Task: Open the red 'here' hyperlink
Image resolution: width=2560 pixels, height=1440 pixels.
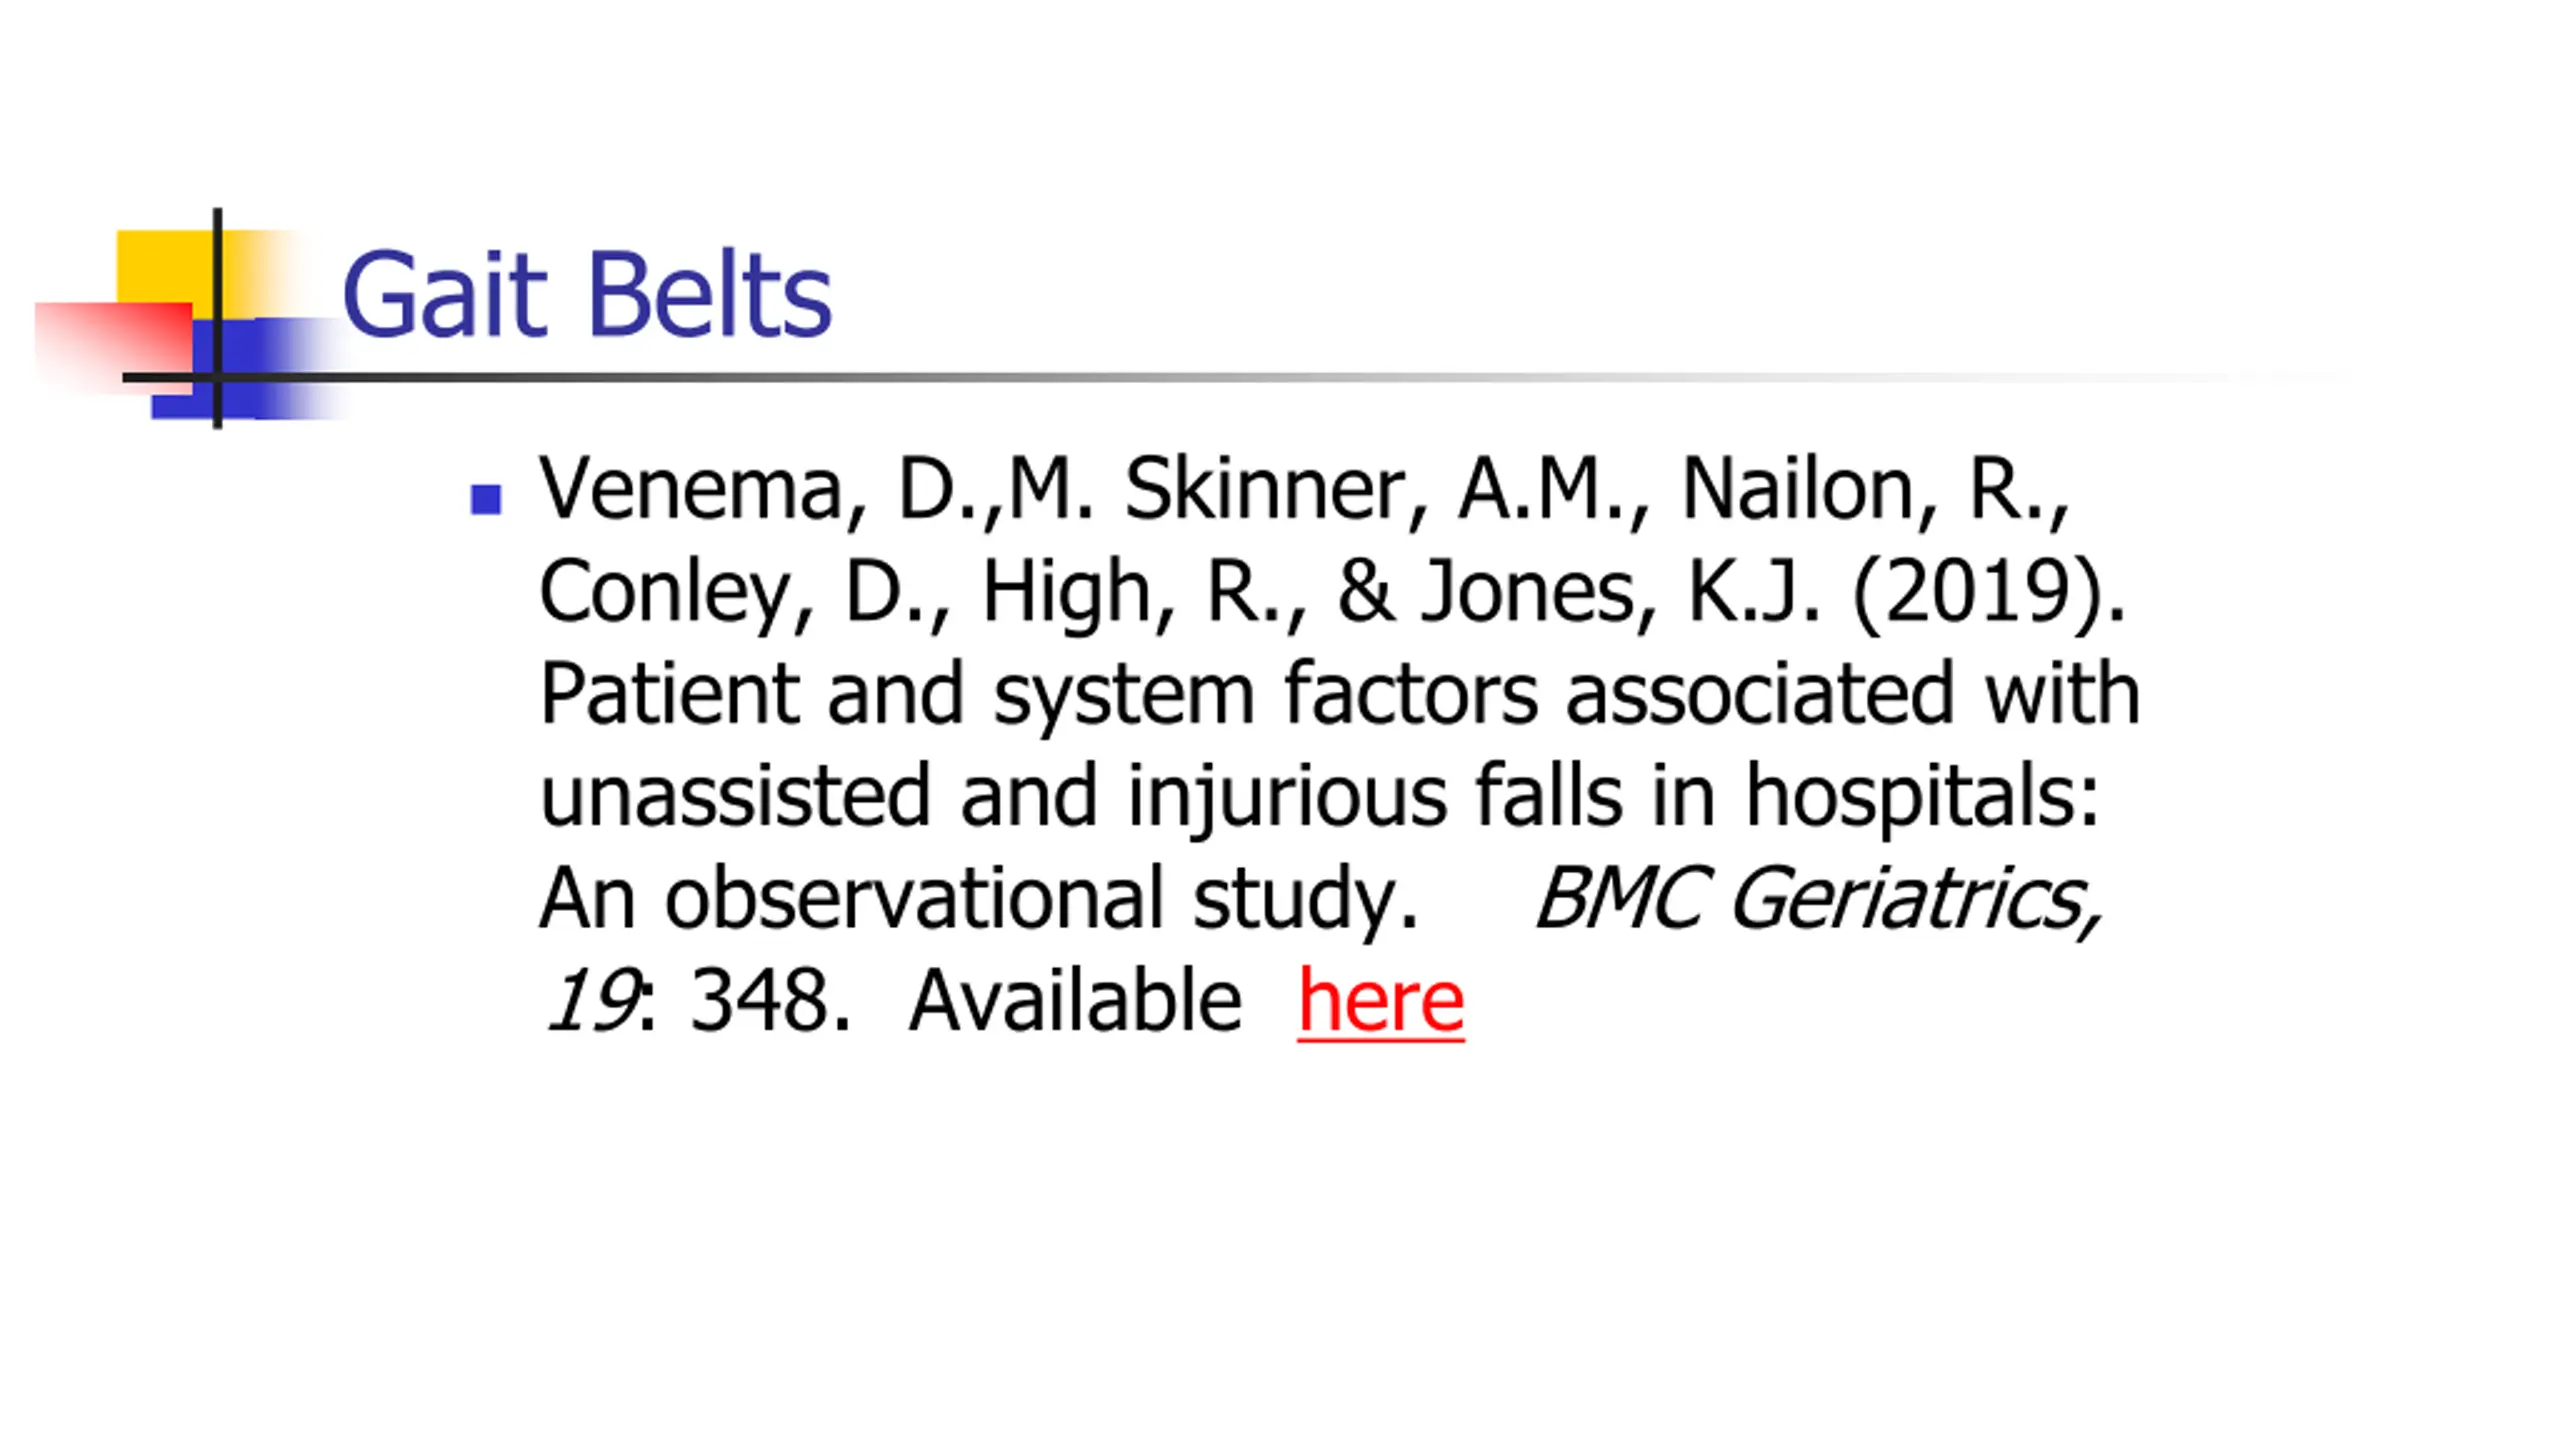Action: click(1381, 1001)
